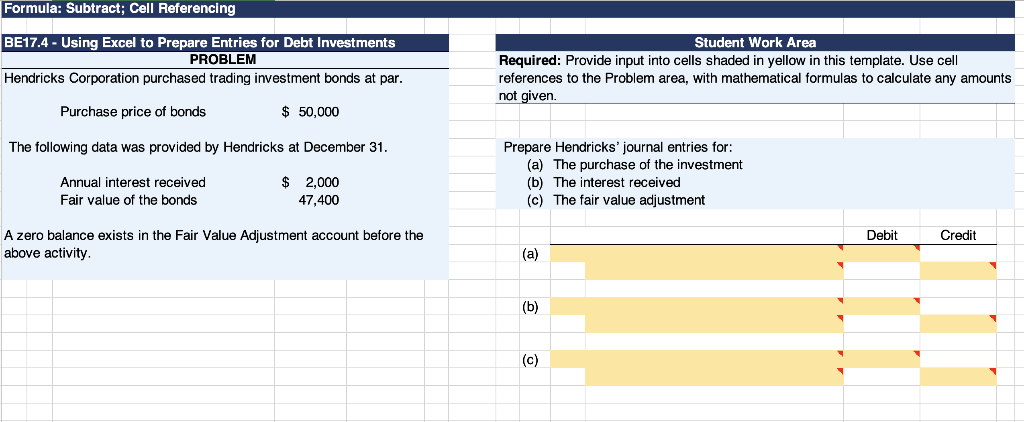The height and width of the screenshot is (422, 1024).
Task: Click the red comment marker on entry (a) Credit cell
Action: (x=993, y=265)
